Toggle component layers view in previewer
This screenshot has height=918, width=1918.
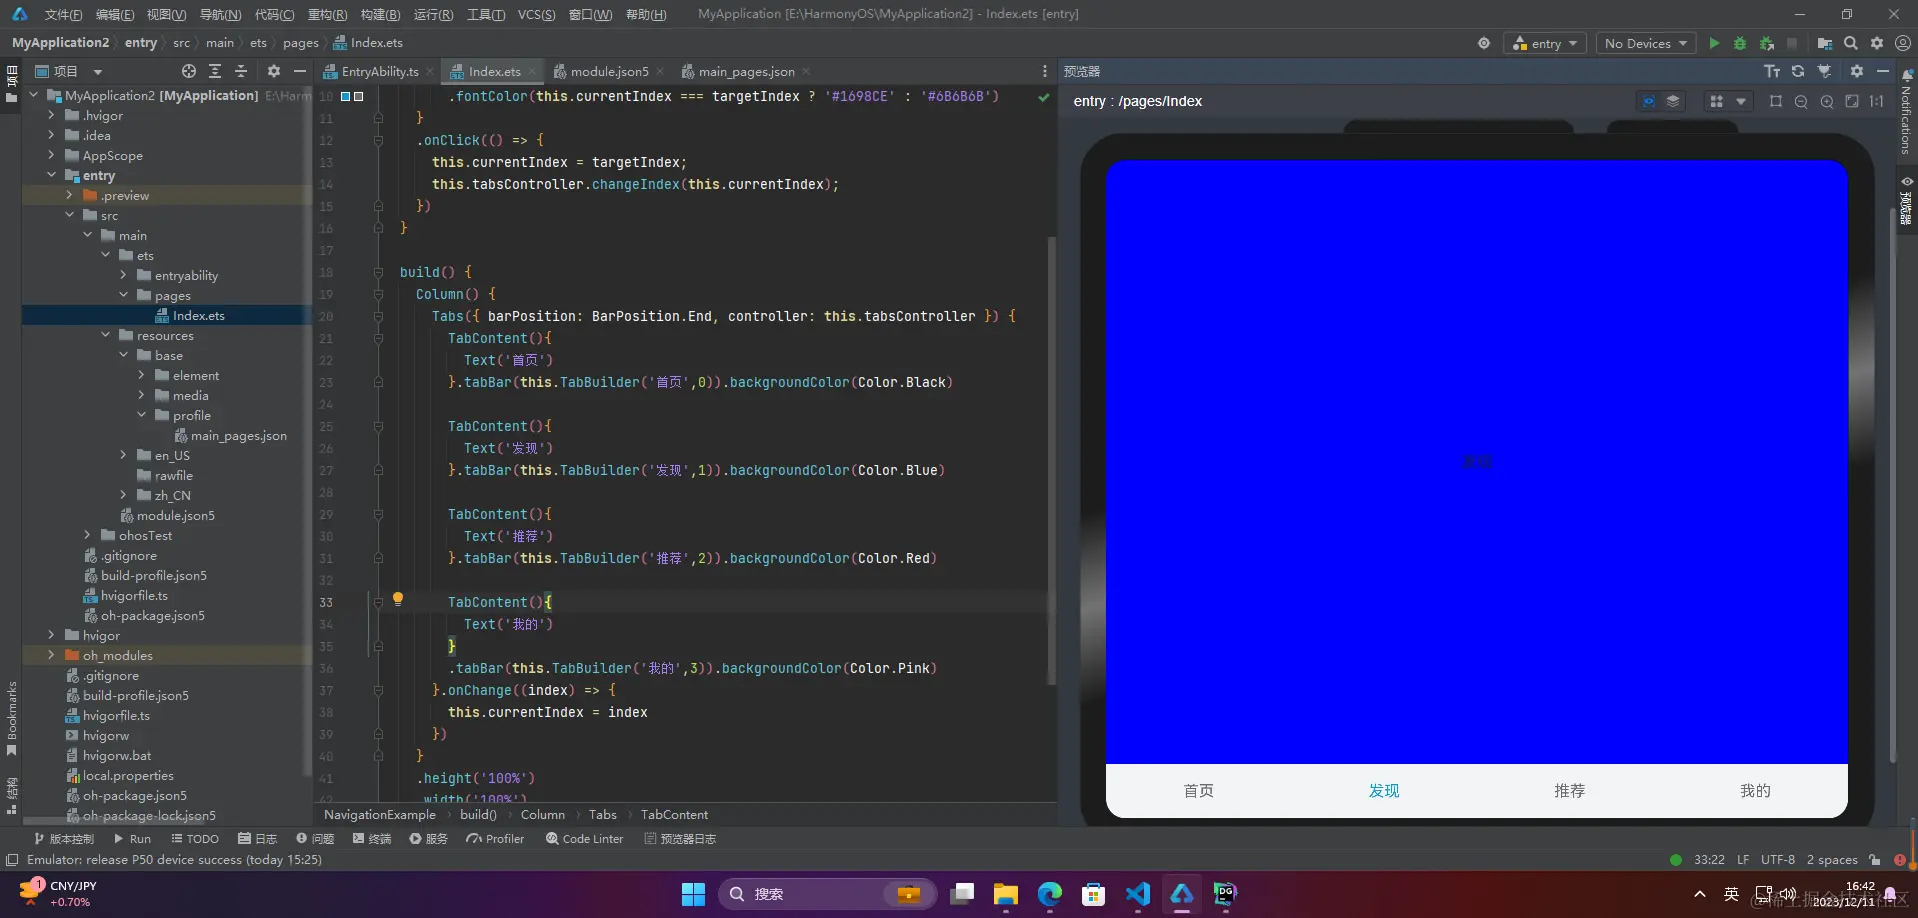click(x=1673, y=101)
